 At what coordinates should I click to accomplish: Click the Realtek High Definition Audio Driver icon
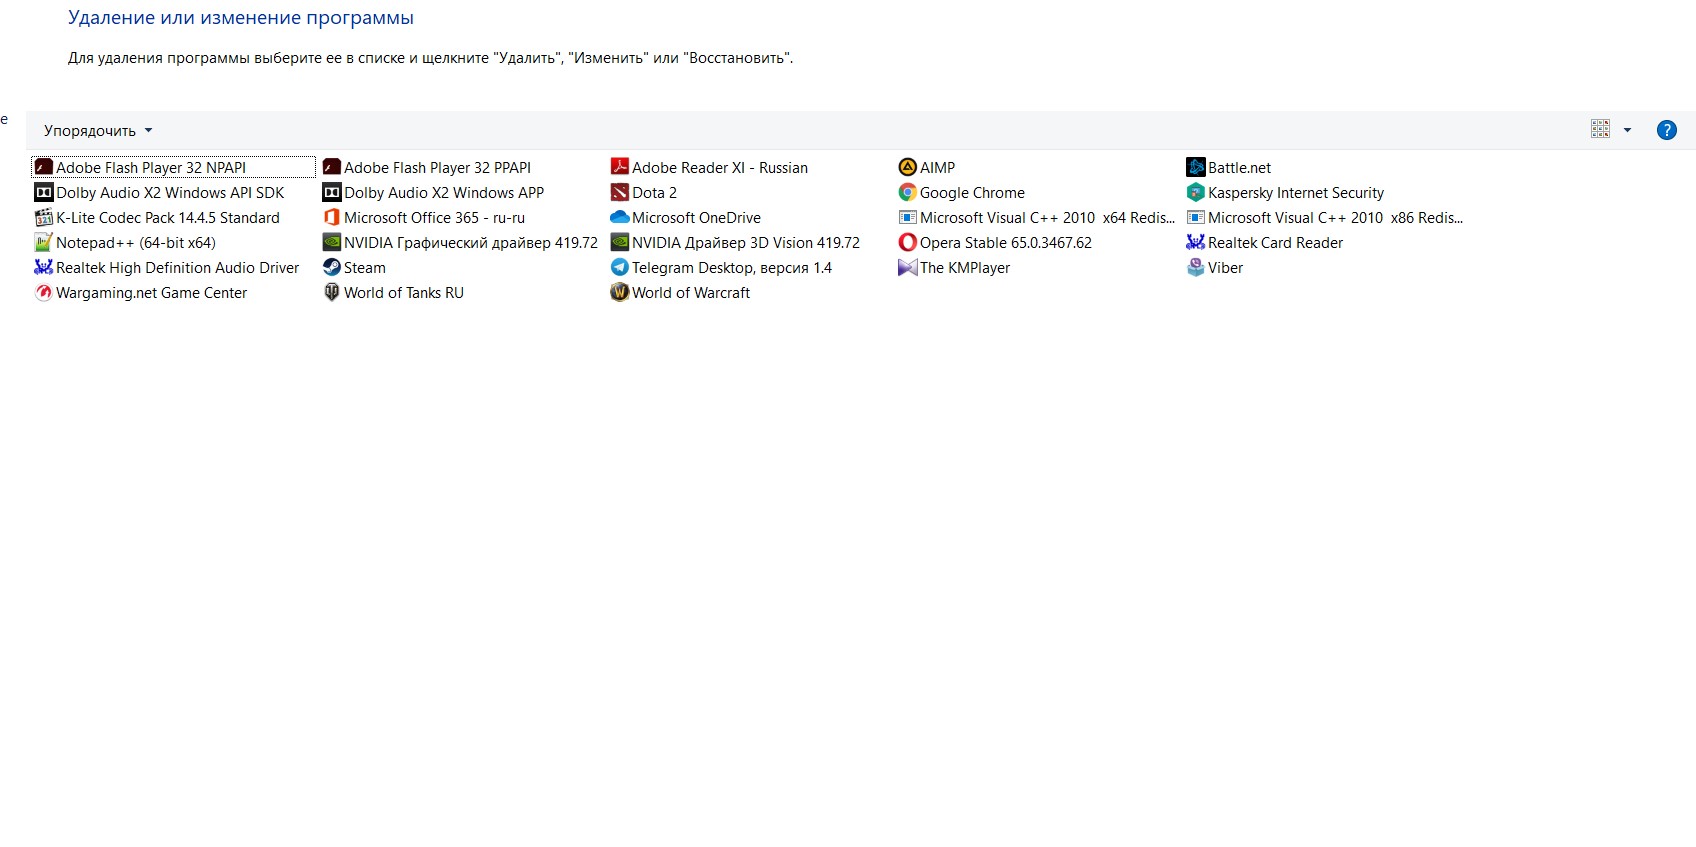(x=44, y=267)
